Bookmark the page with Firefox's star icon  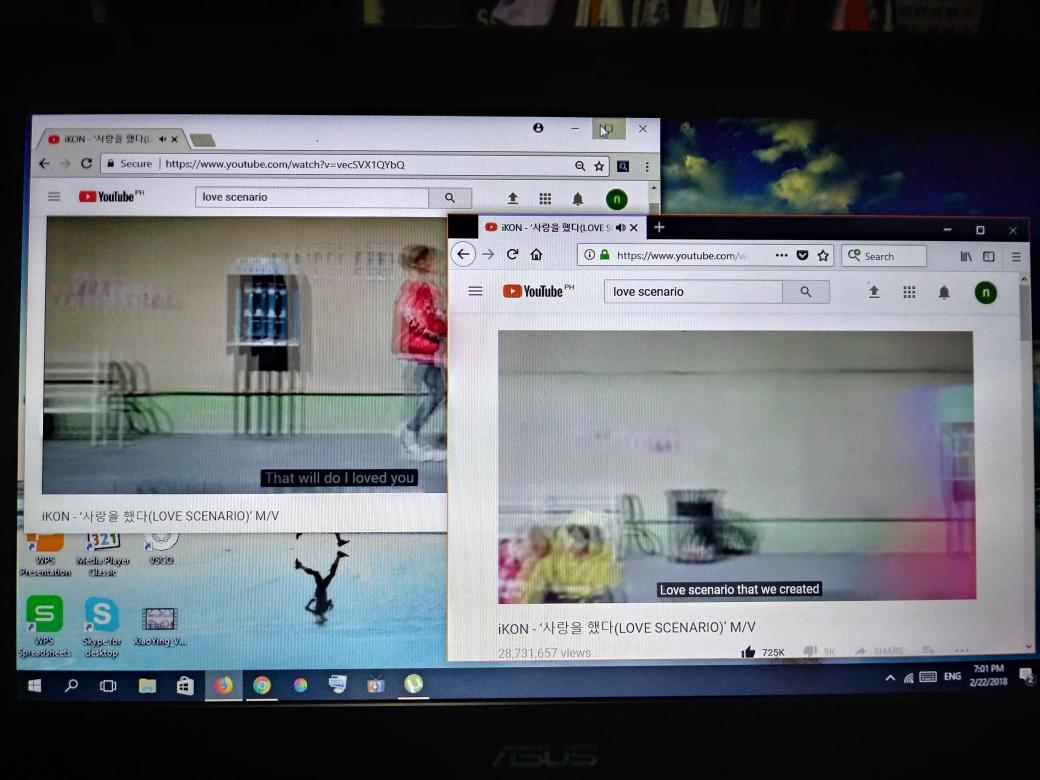point(823,255)
